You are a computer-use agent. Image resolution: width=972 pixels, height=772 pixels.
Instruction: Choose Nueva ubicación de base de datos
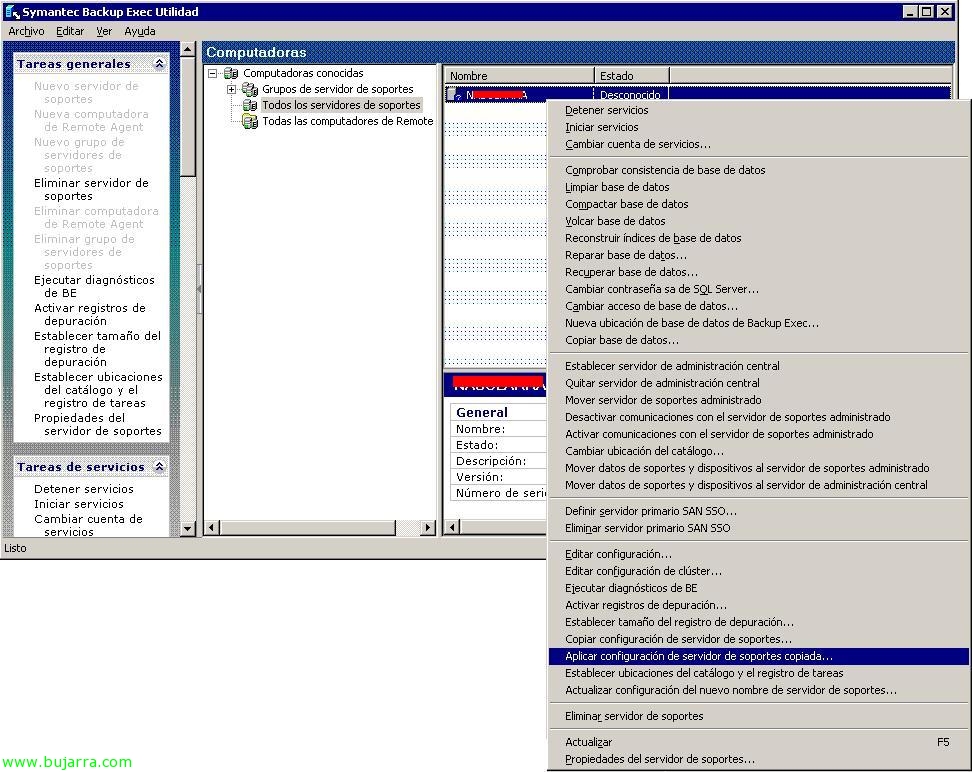coord(759,323)
